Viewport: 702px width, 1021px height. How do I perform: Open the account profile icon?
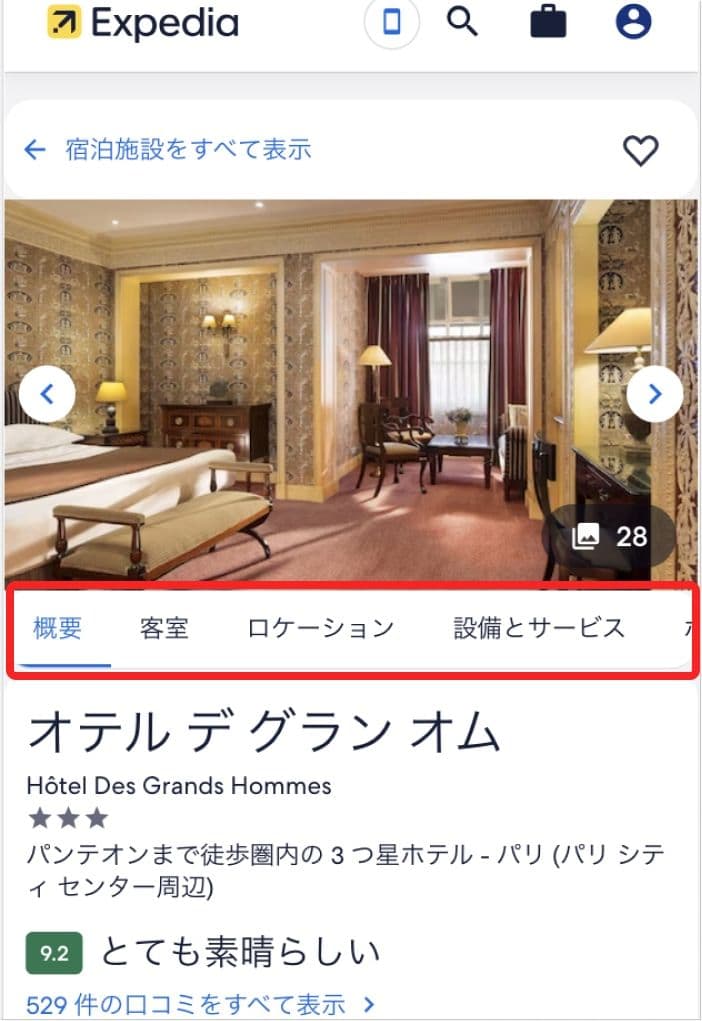pos(634,21)
